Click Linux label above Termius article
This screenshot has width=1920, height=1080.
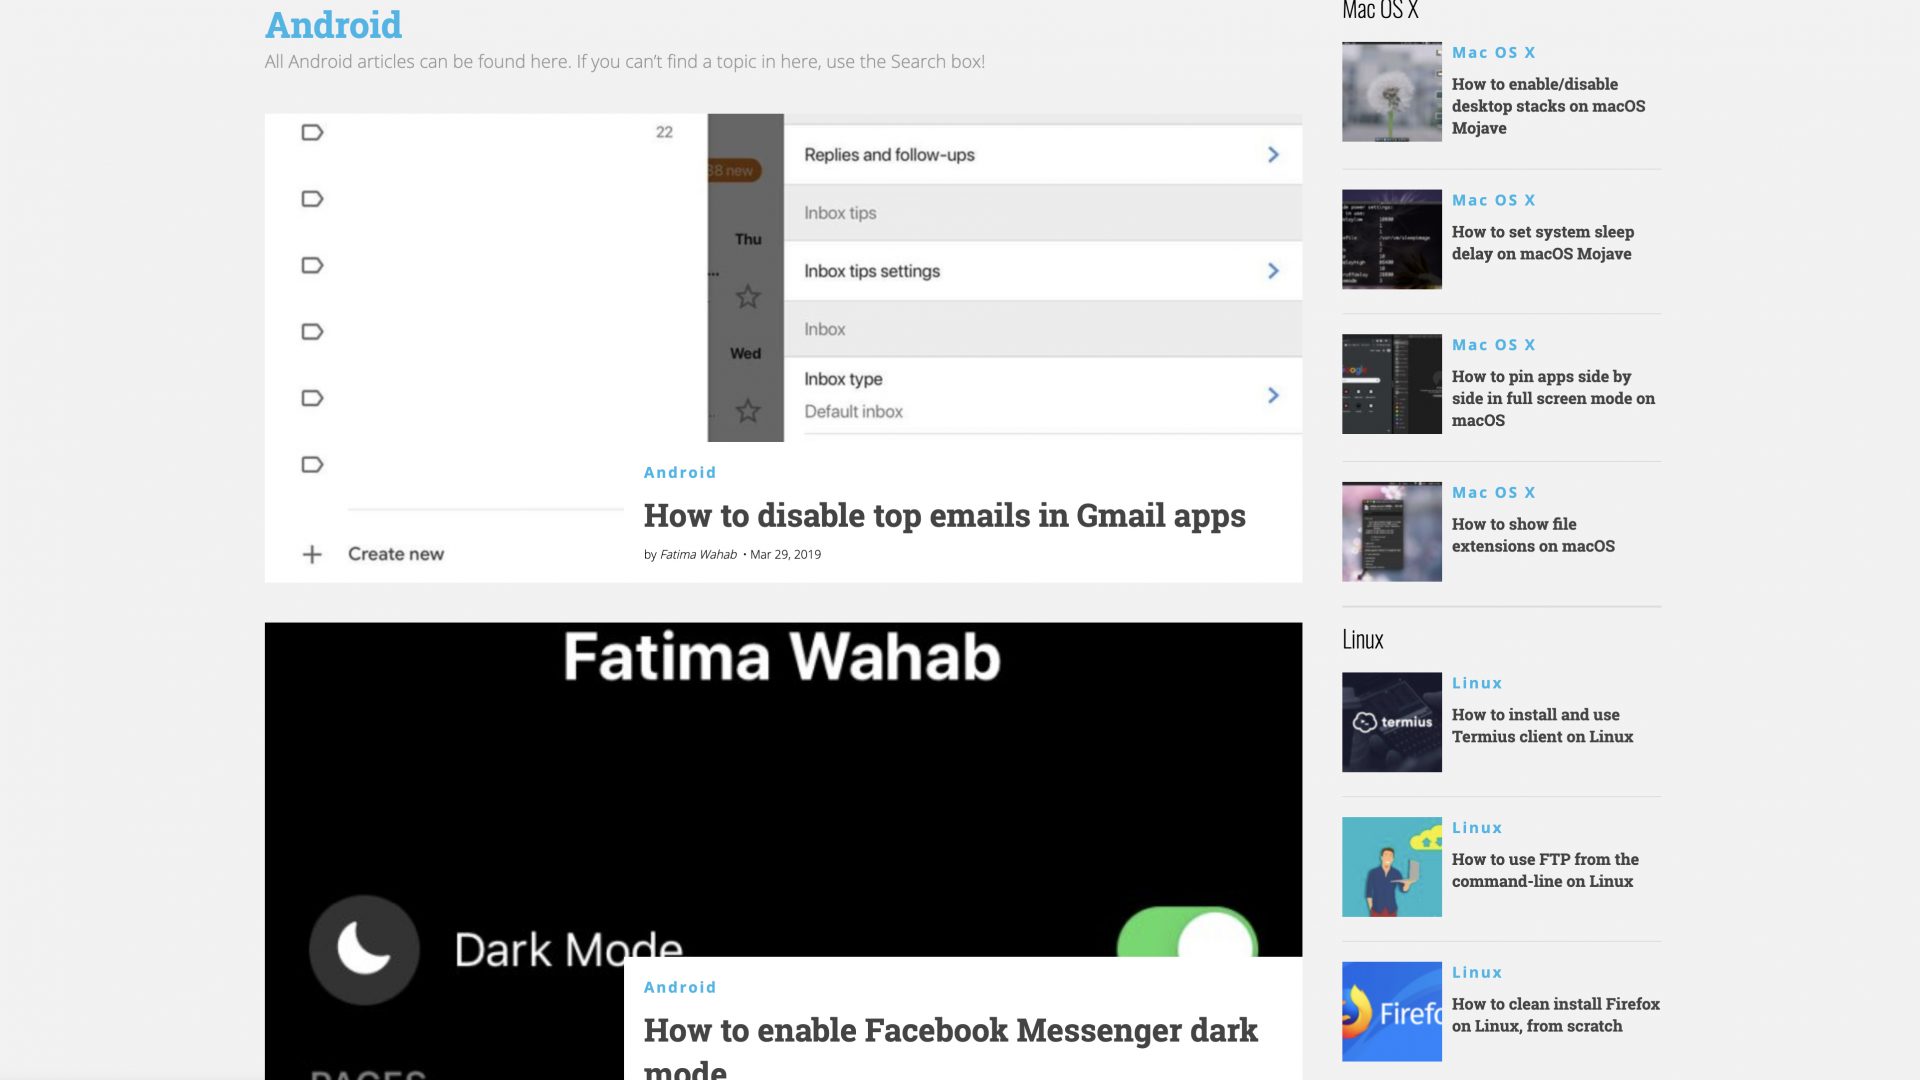[1477, 683]
